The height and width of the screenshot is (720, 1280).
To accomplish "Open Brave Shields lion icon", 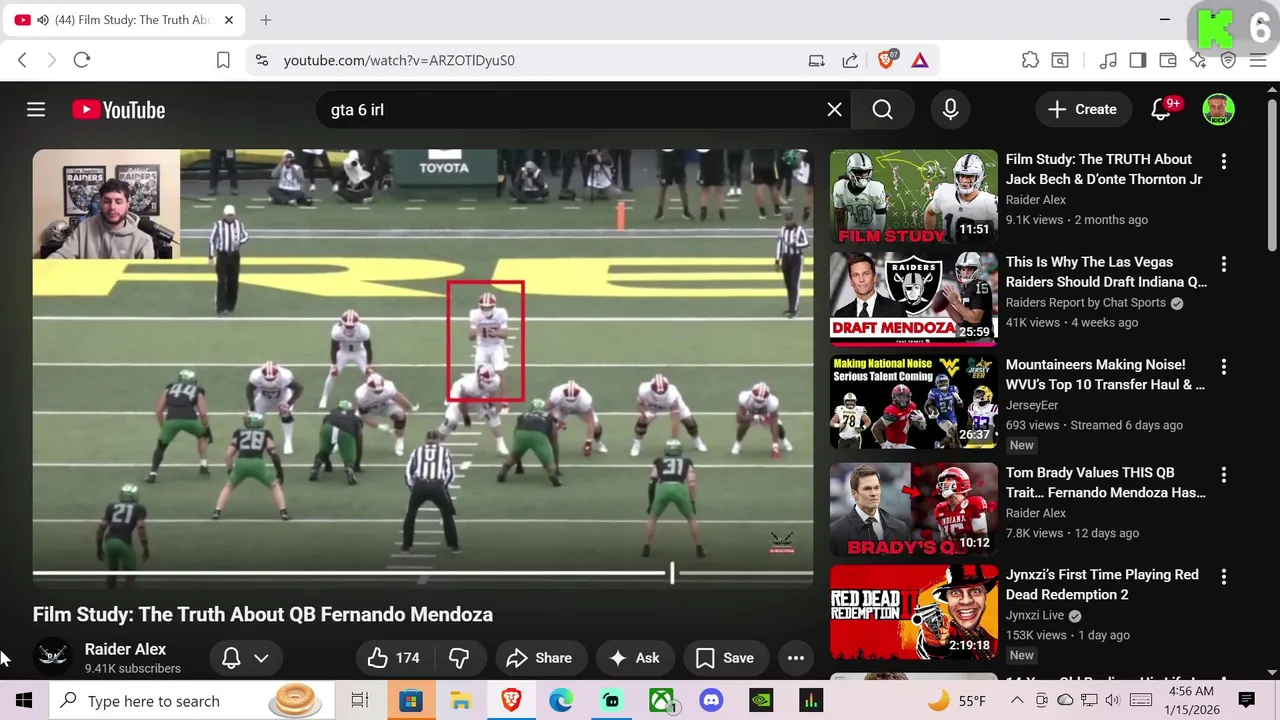I will (886, 60).
